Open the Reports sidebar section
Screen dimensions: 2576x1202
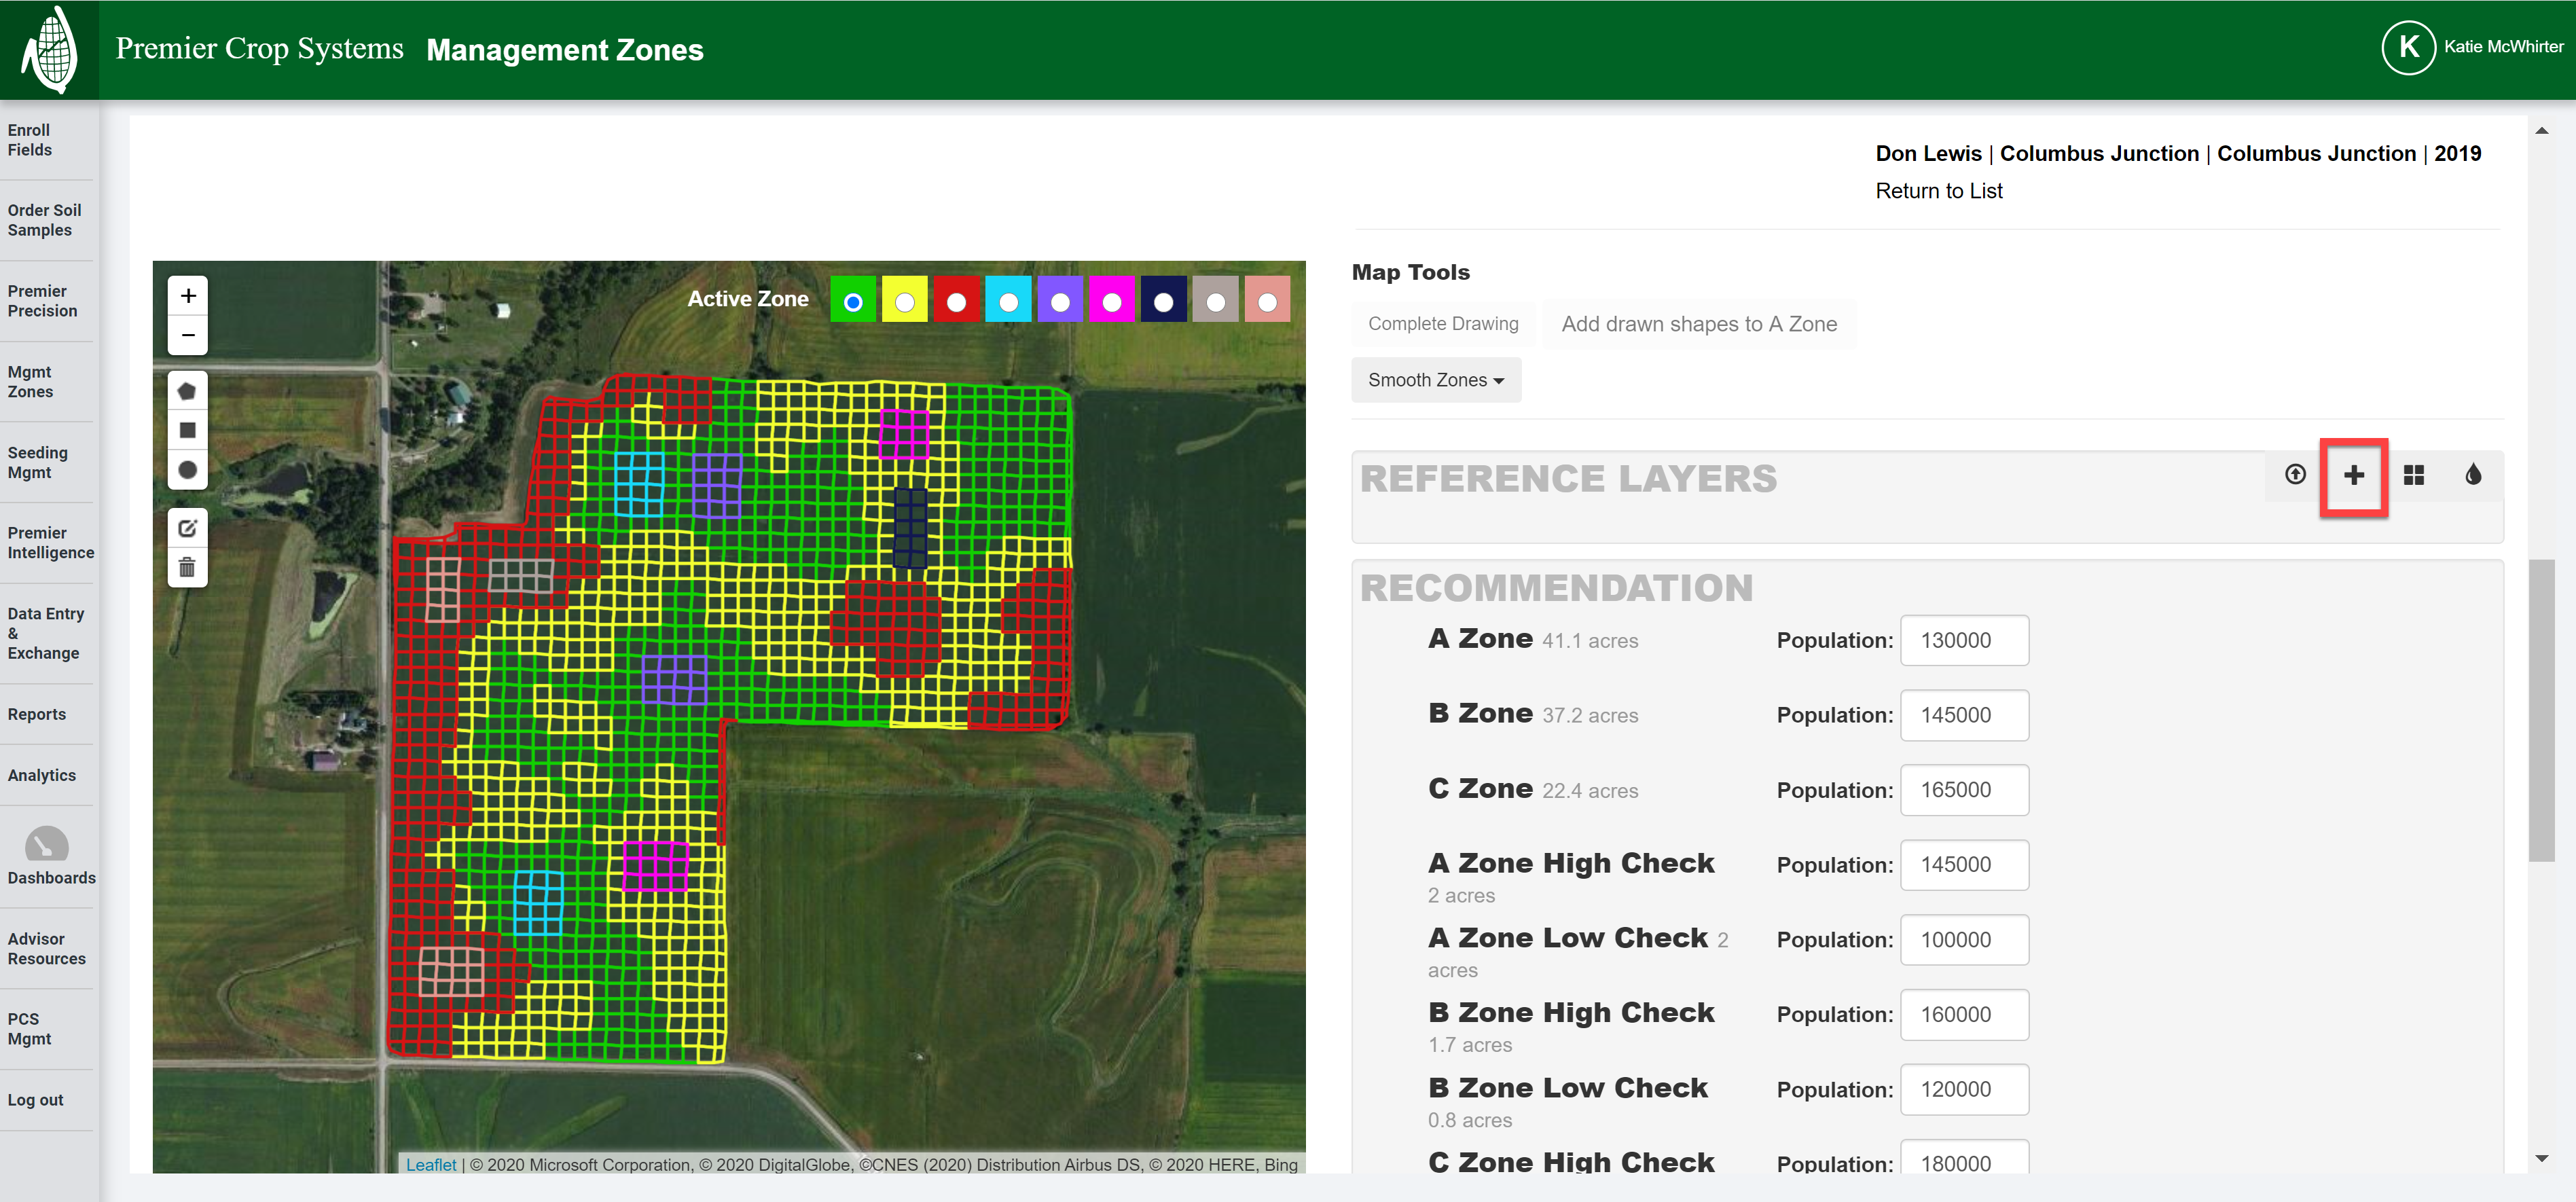pyautogui.click(x=37, y=714)
